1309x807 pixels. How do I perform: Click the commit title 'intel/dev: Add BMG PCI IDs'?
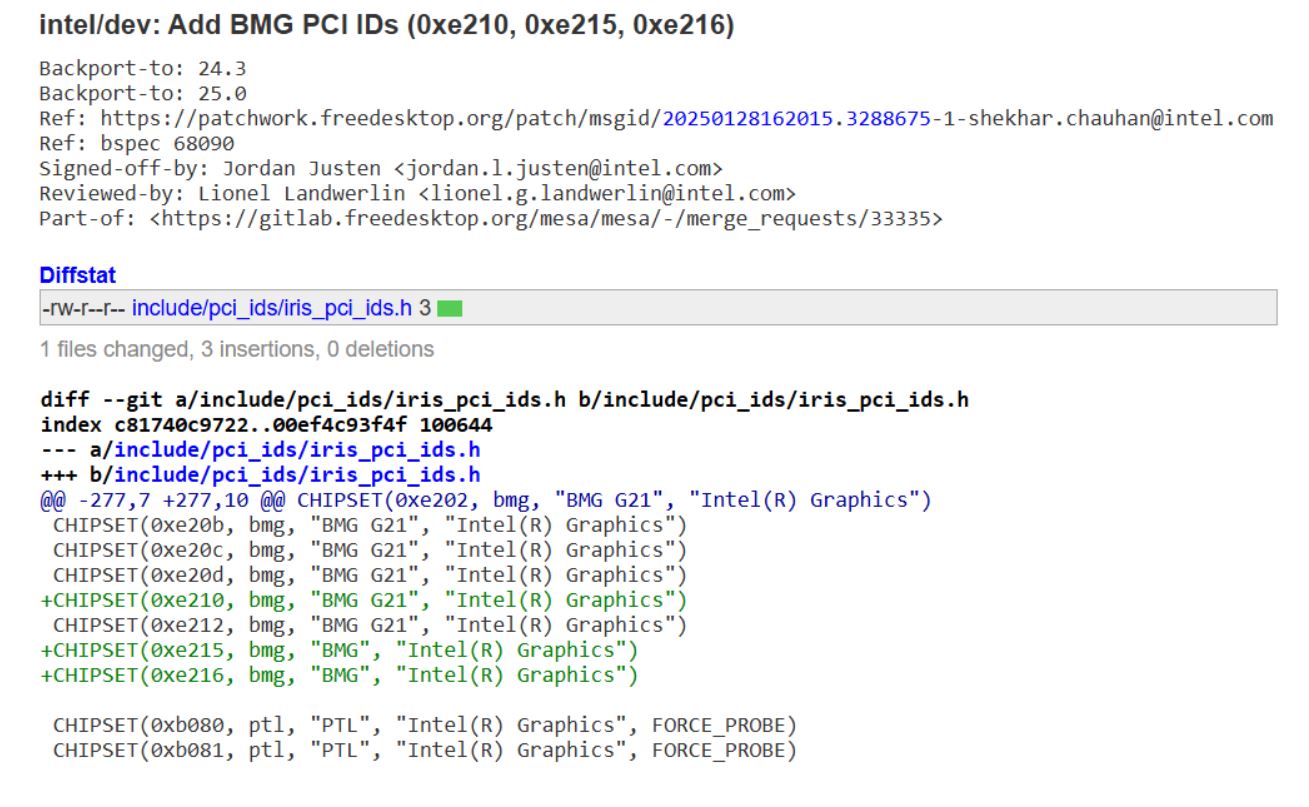coord(387,27)
